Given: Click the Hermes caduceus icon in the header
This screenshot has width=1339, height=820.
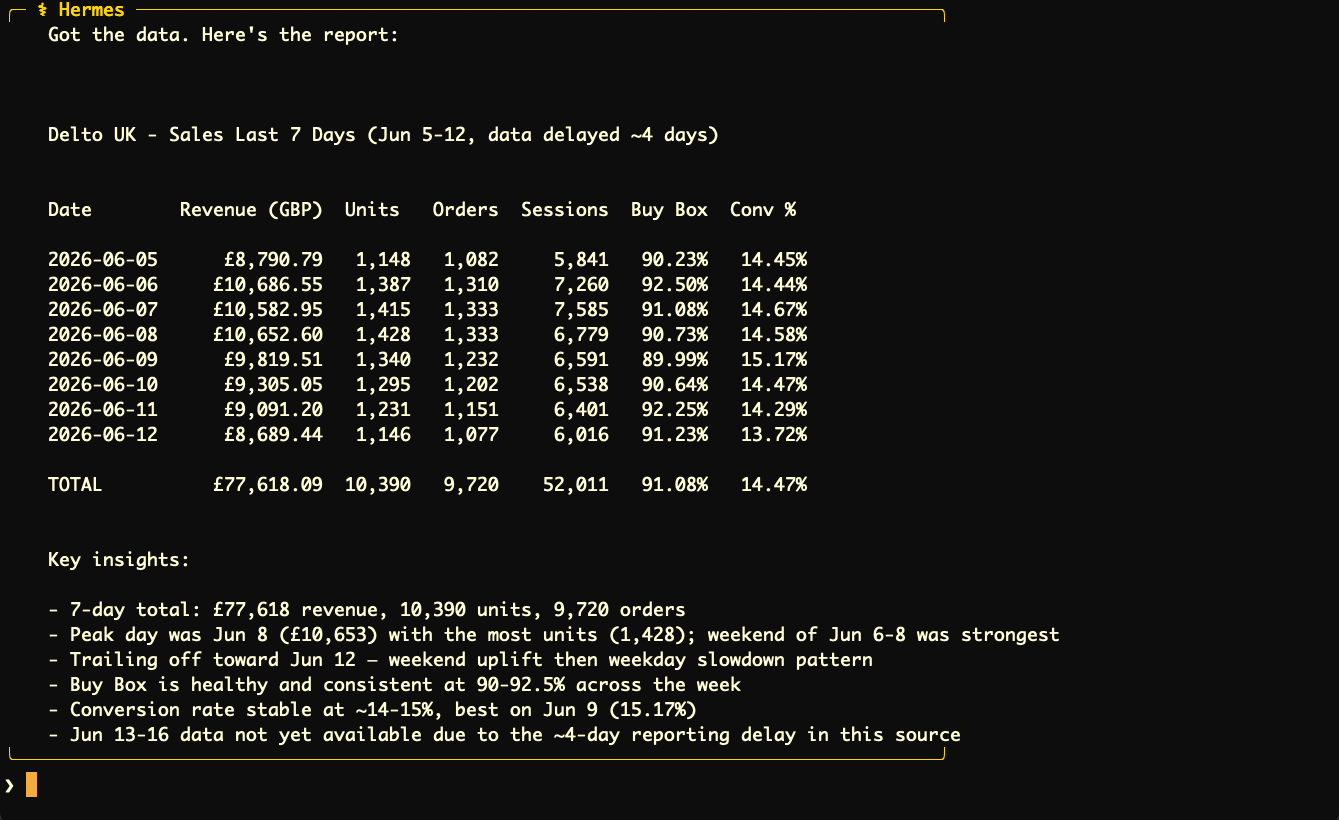Looking at the screenshot, I should pyautogui.click(x=43, y=10).
